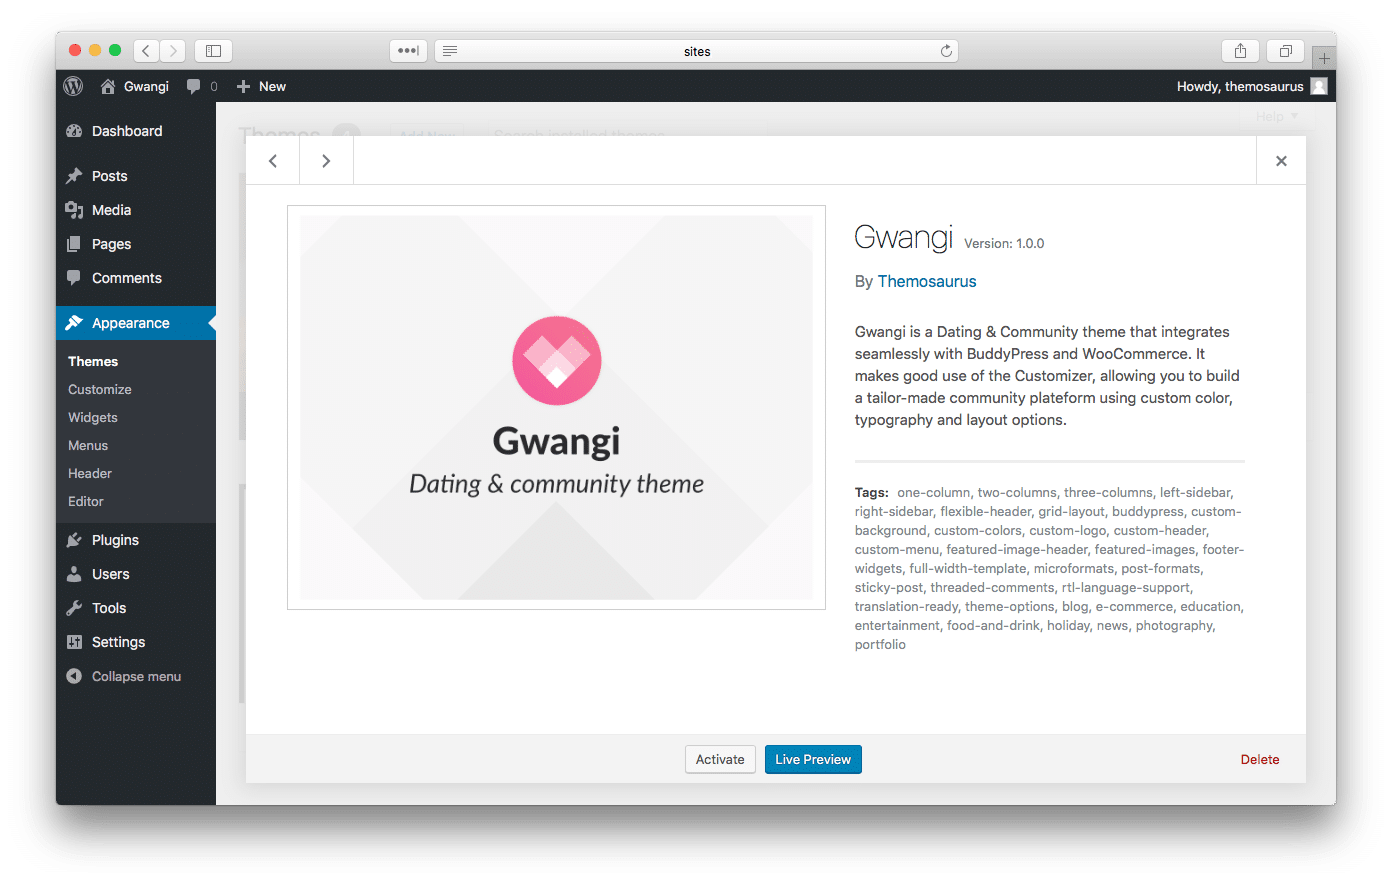Open the Header submenu item

pyautogui.click(x=90, y=473)
